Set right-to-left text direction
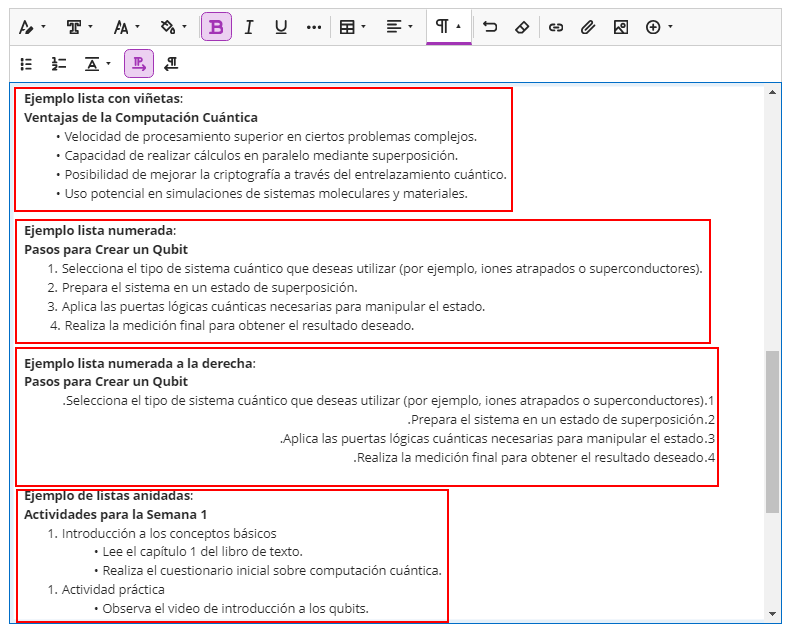The image size is (788, 630). tap(171, 64)
